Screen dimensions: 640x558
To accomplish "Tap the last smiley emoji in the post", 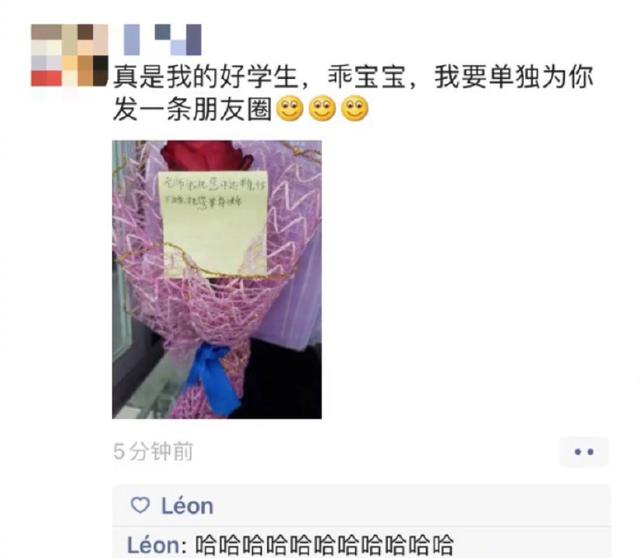I will 355,109.
